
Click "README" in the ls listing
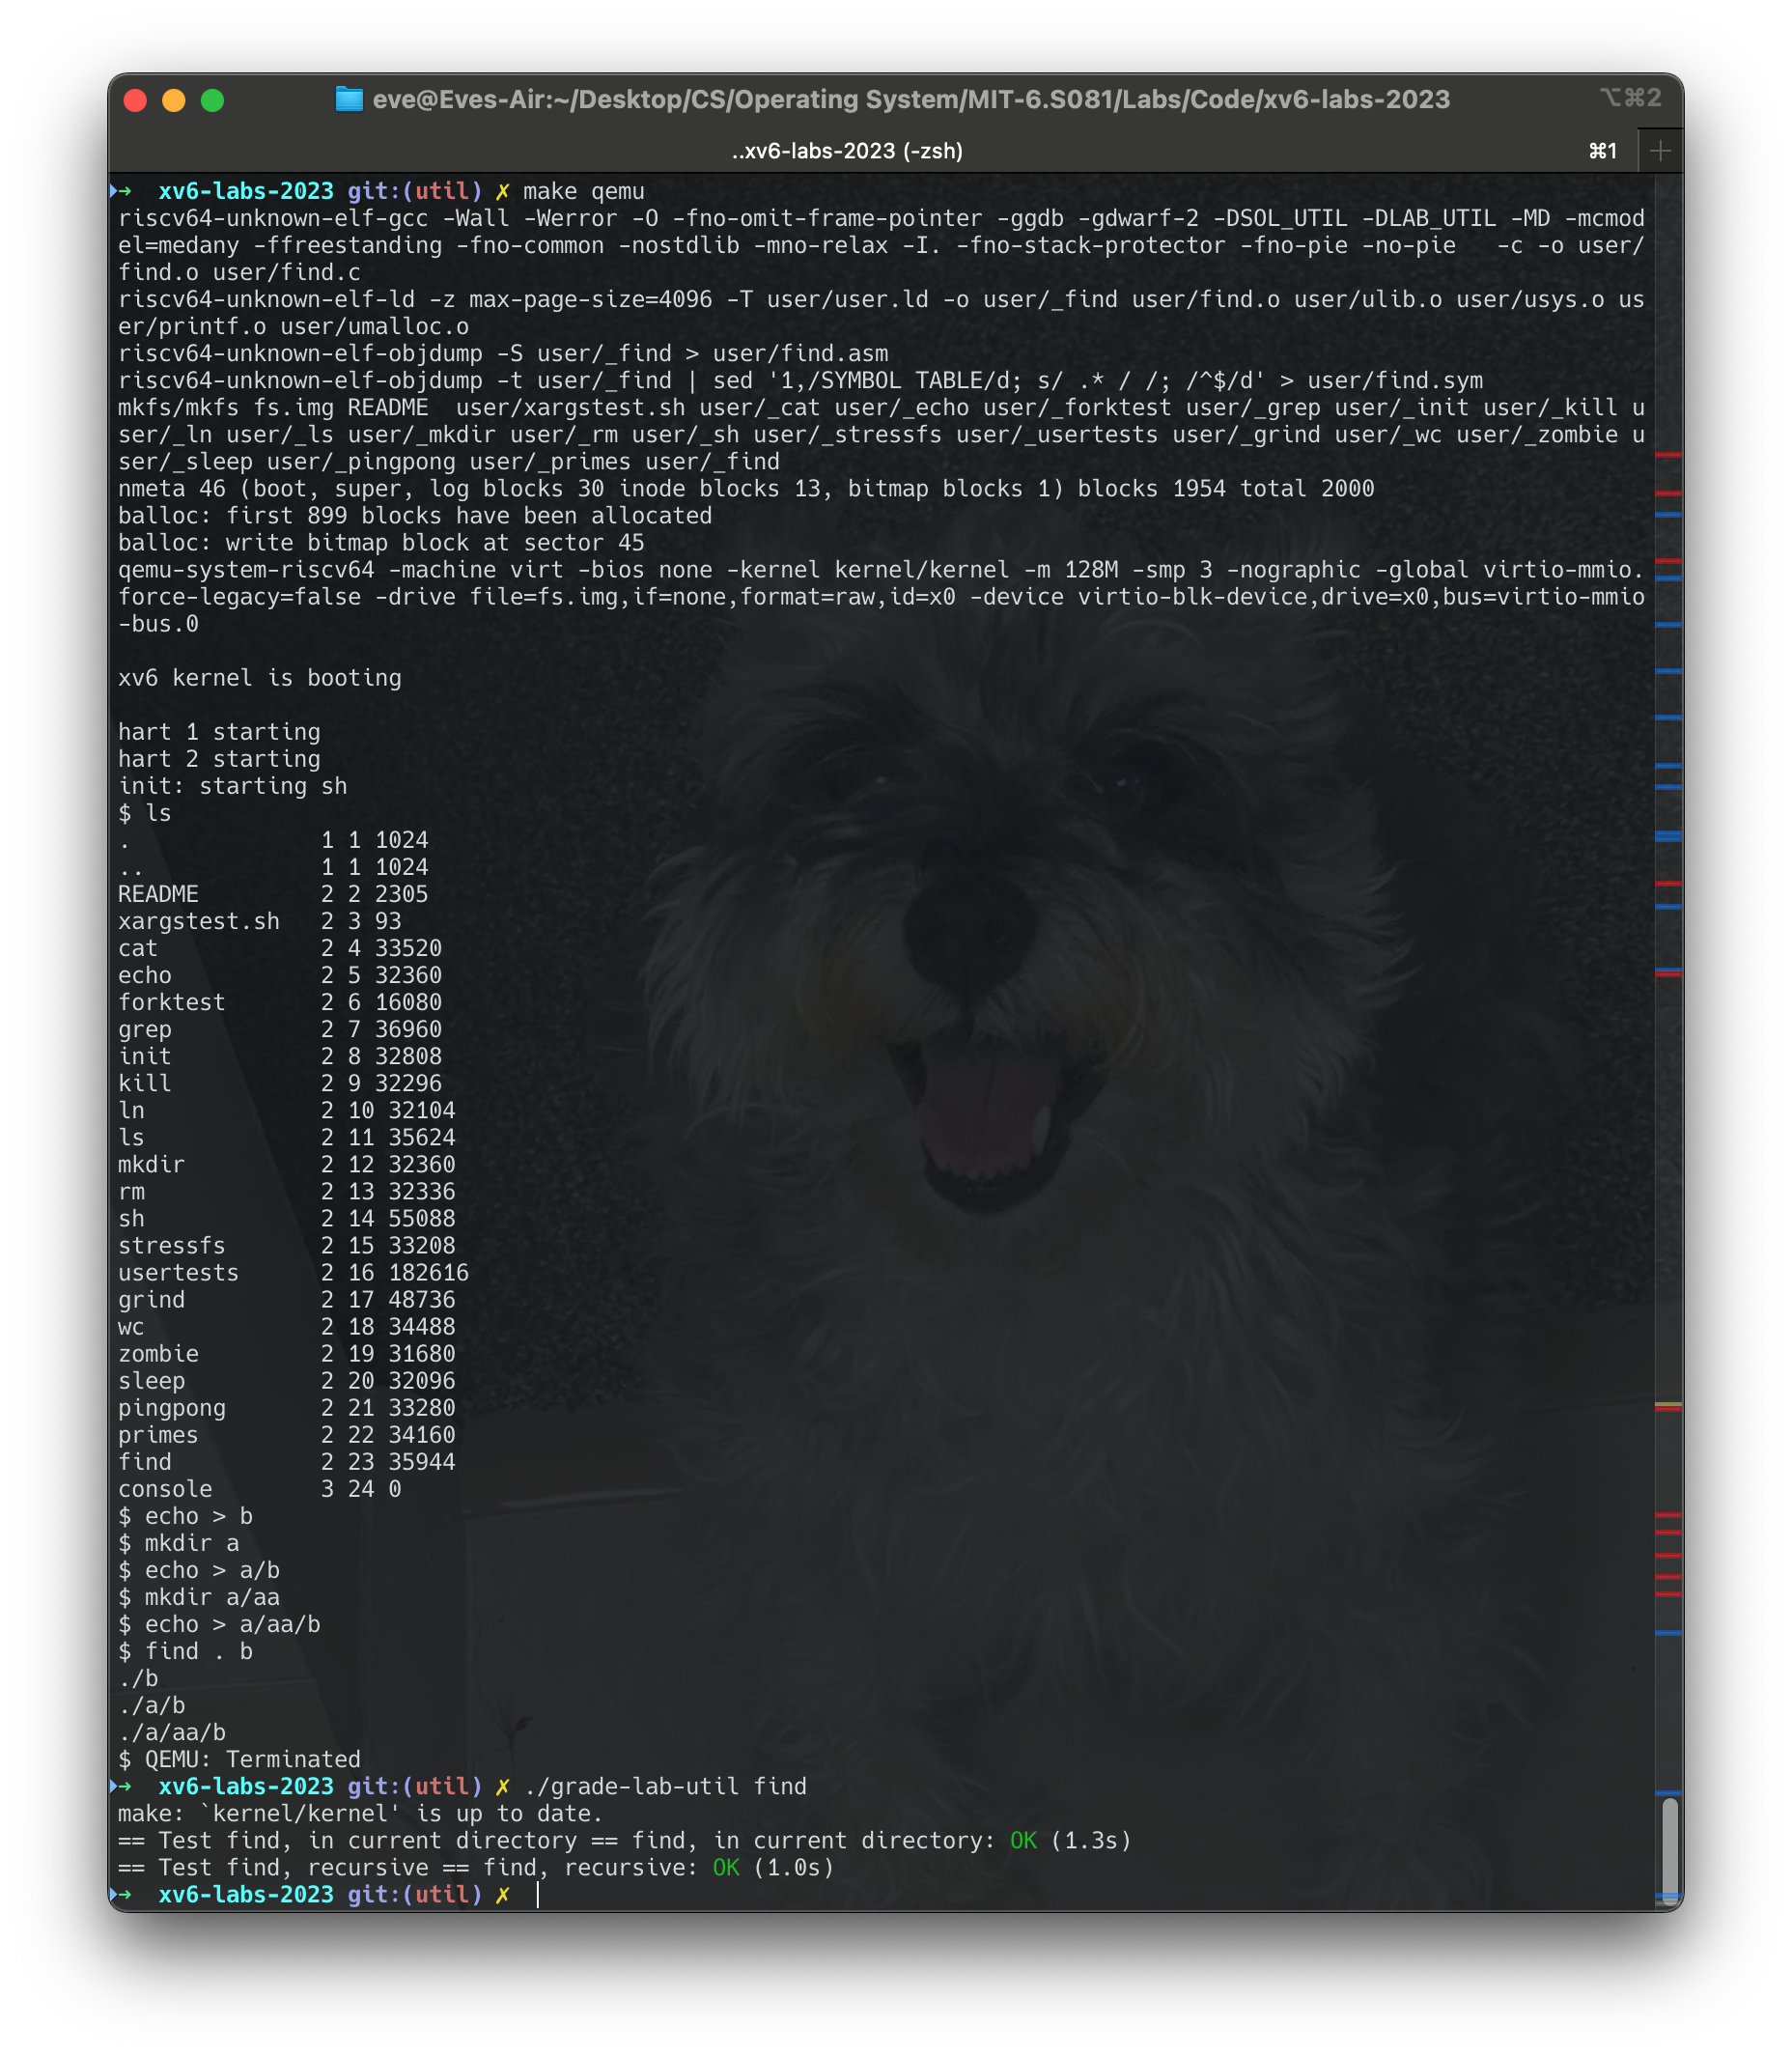pyautogui.click(x=158, y=894)
